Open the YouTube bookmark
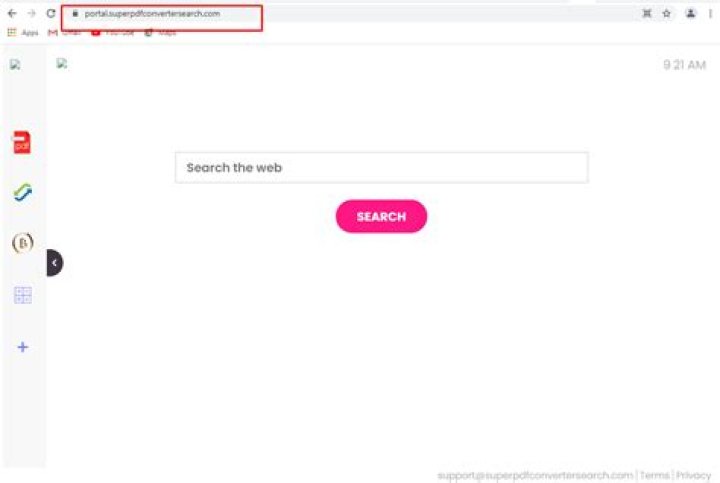This screenshot has height=483, width=720. pyautogui.click(x=112, y=33)
